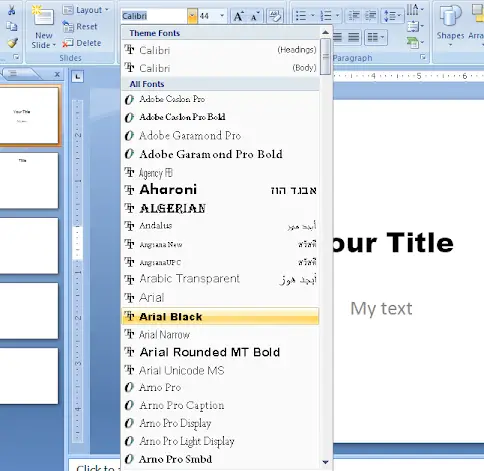Collapse the font list dropdown arrow
This screenshot has width=484, height=471.
pos(192,16)
